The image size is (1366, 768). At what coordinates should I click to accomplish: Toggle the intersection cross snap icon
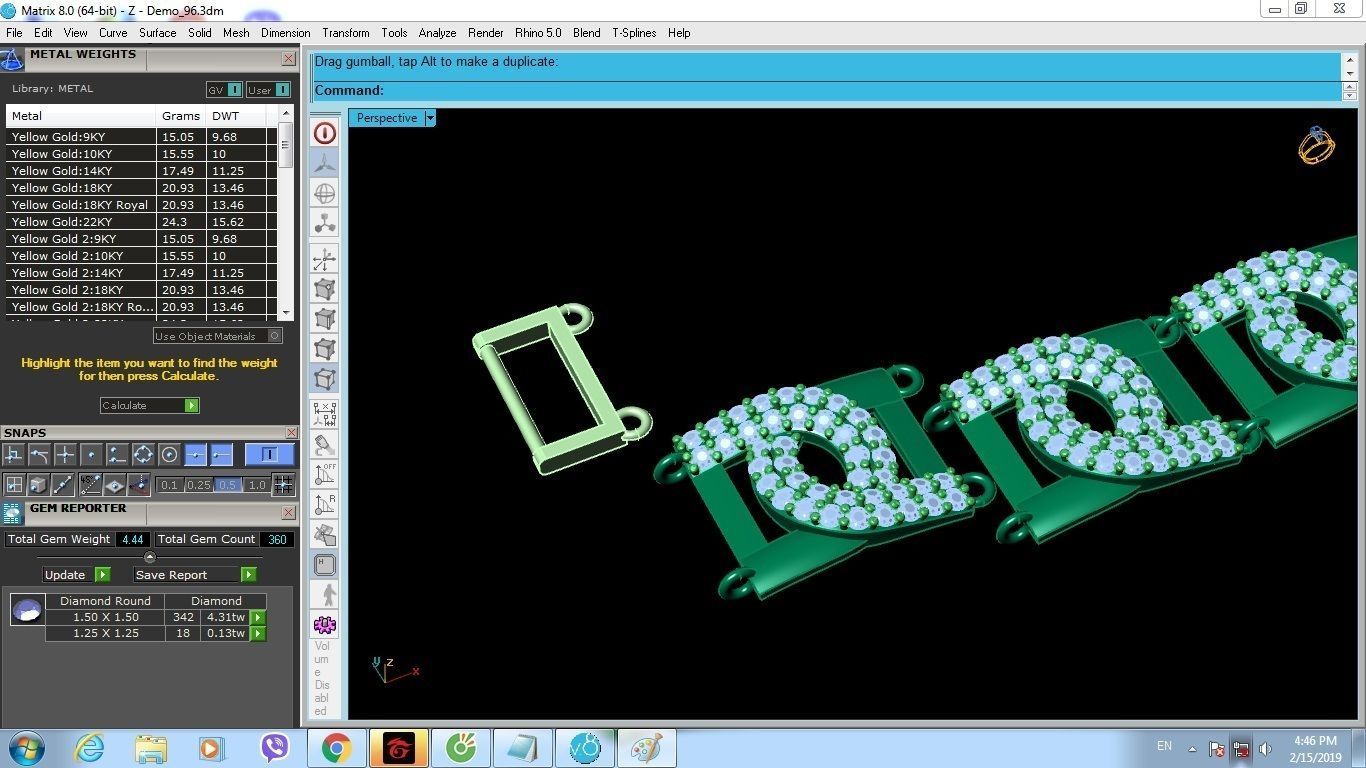click(x=66, y=455)
